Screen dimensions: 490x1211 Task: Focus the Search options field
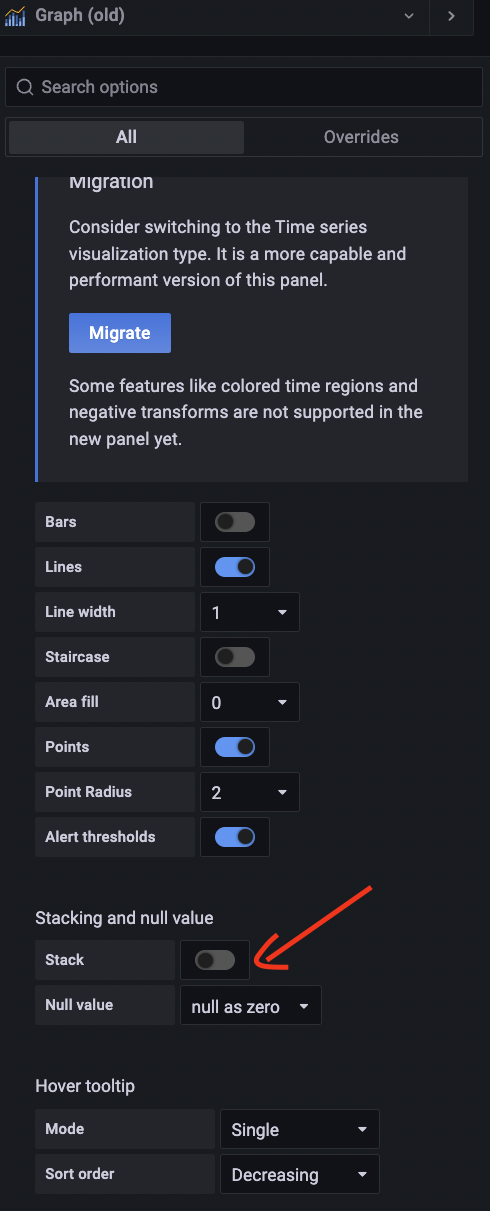[x=244, y=87]
